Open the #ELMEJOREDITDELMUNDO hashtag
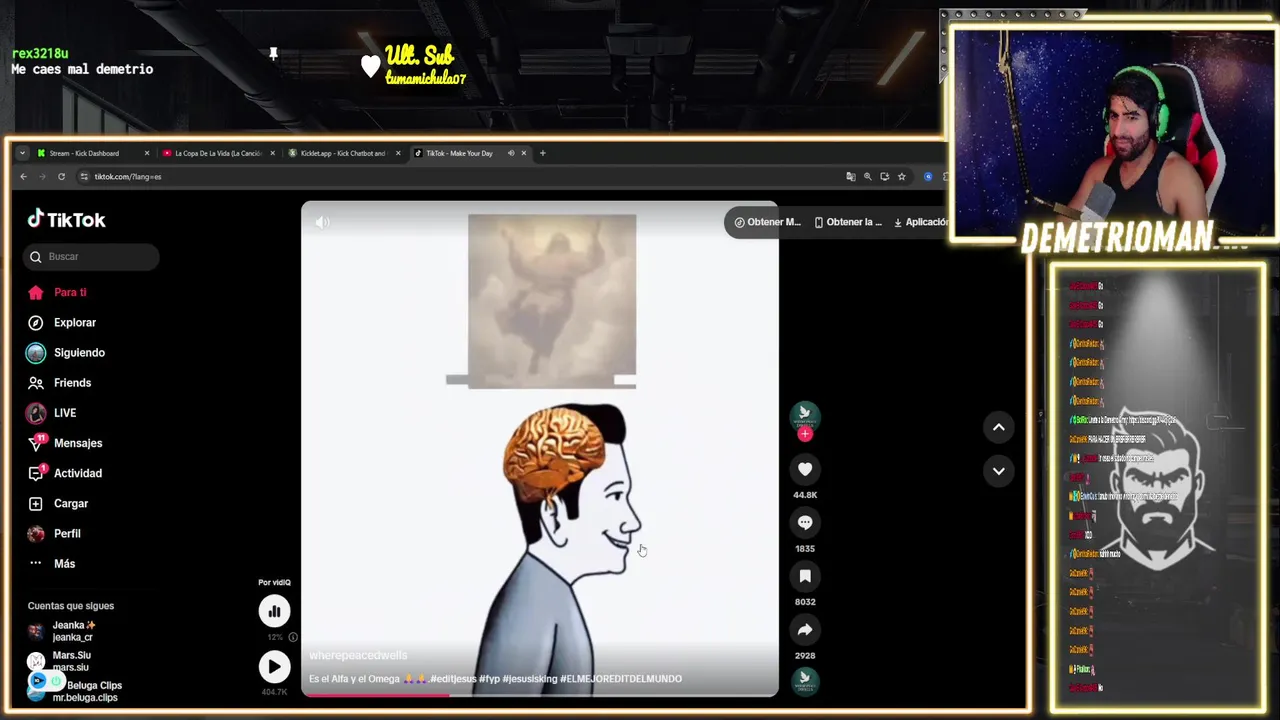This screenshot has width=1280, height=720. coord(621,679)
